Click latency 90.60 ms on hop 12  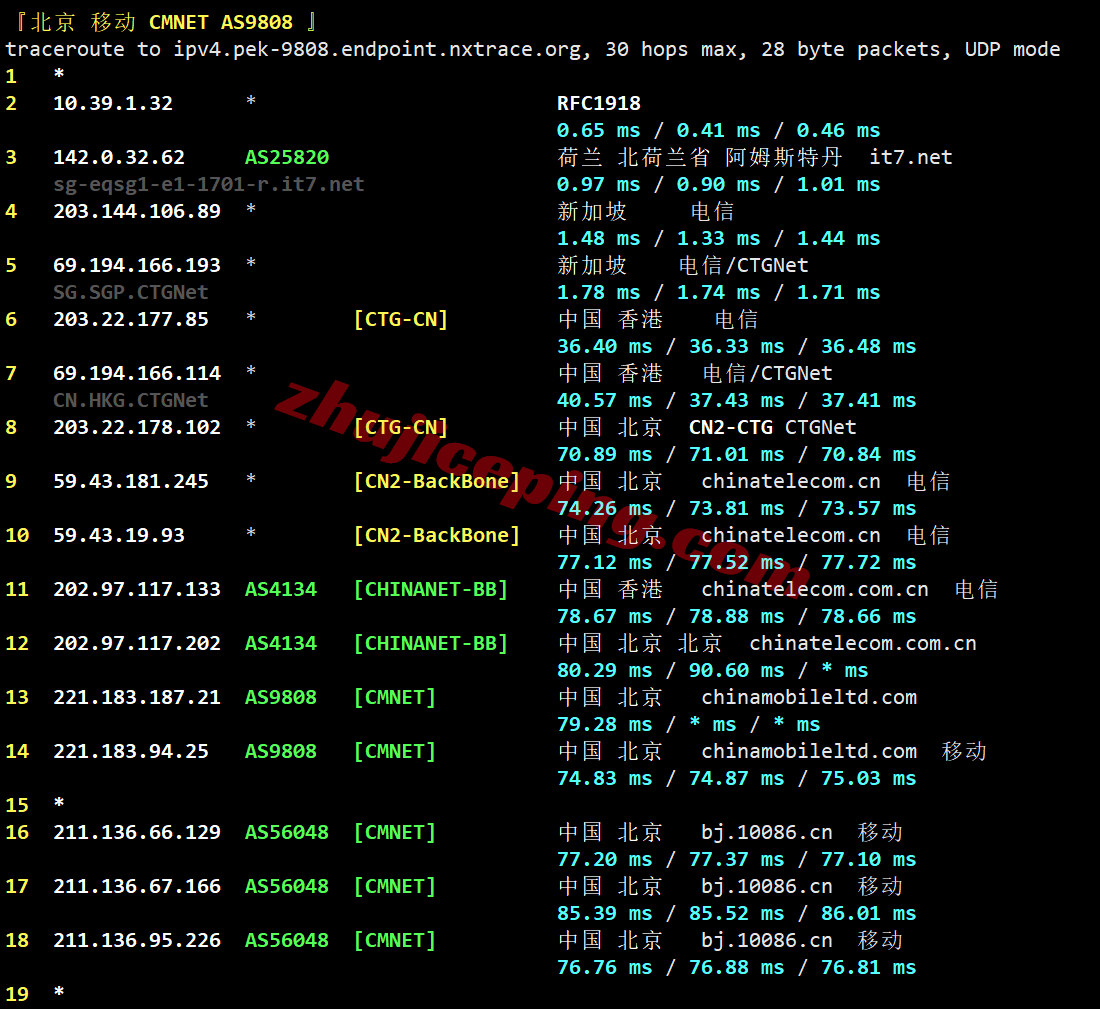(x=737, y=671)
